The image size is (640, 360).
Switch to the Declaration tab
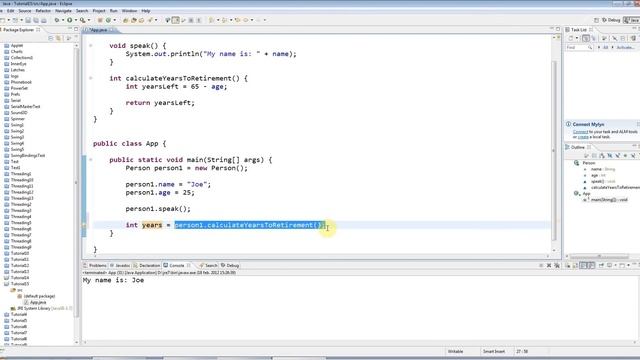tap(147, 265)
